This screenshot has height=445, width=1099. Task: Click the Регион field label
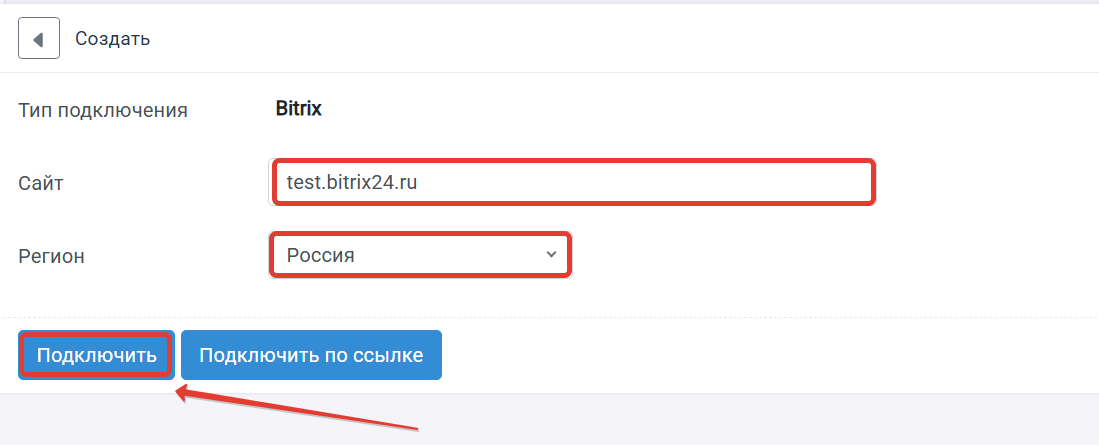click(51, 256)
